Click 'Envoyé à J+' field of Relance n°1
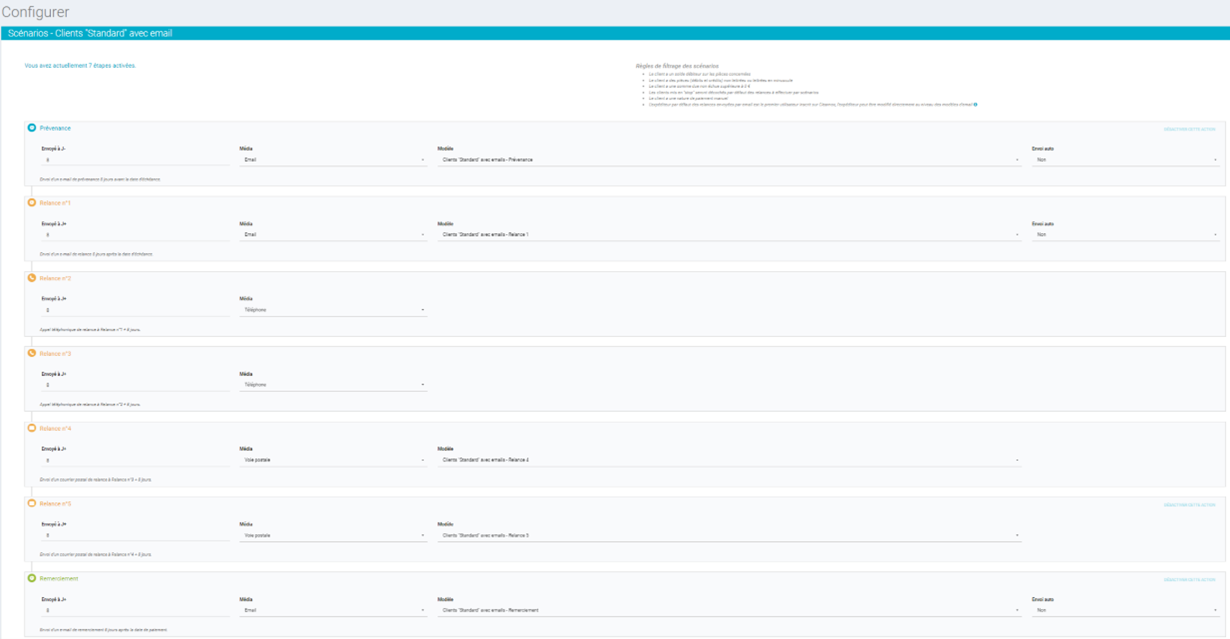Image resolution: width=1230 pixels, height=639 pixels. [x=135, y=235]
